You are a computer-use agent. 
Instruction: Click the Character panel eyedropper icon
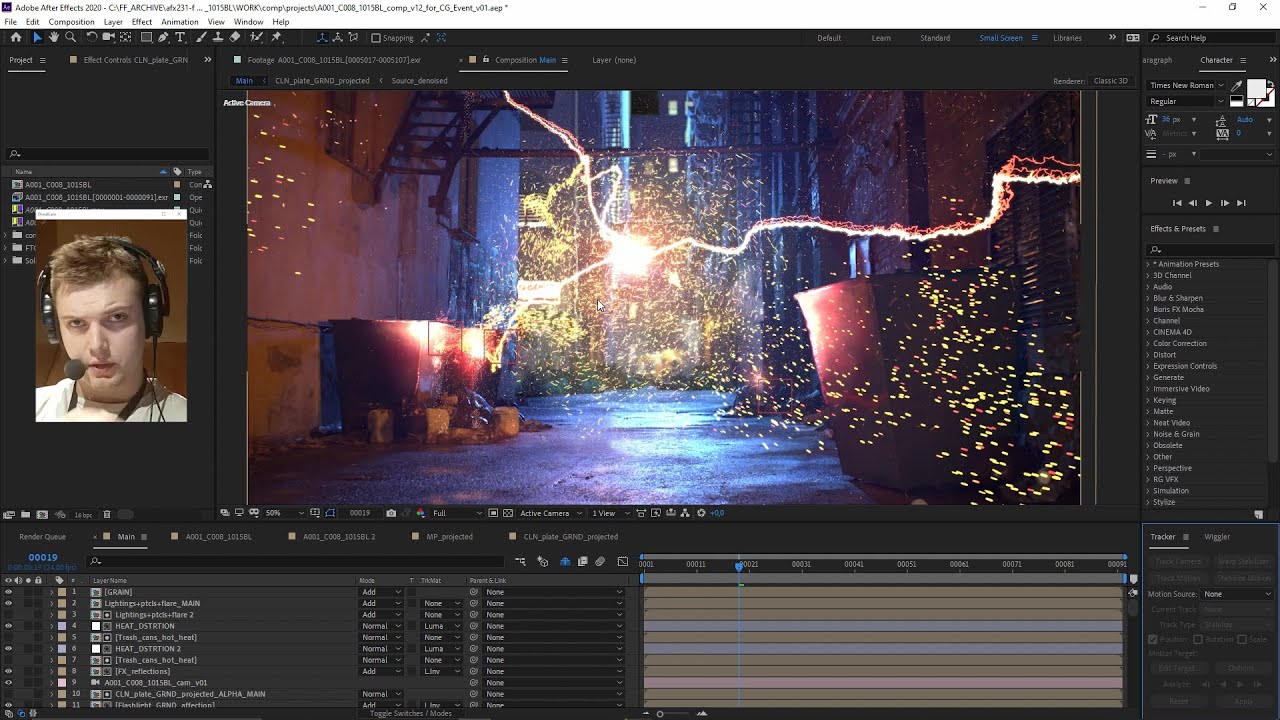click(1237, 86)
